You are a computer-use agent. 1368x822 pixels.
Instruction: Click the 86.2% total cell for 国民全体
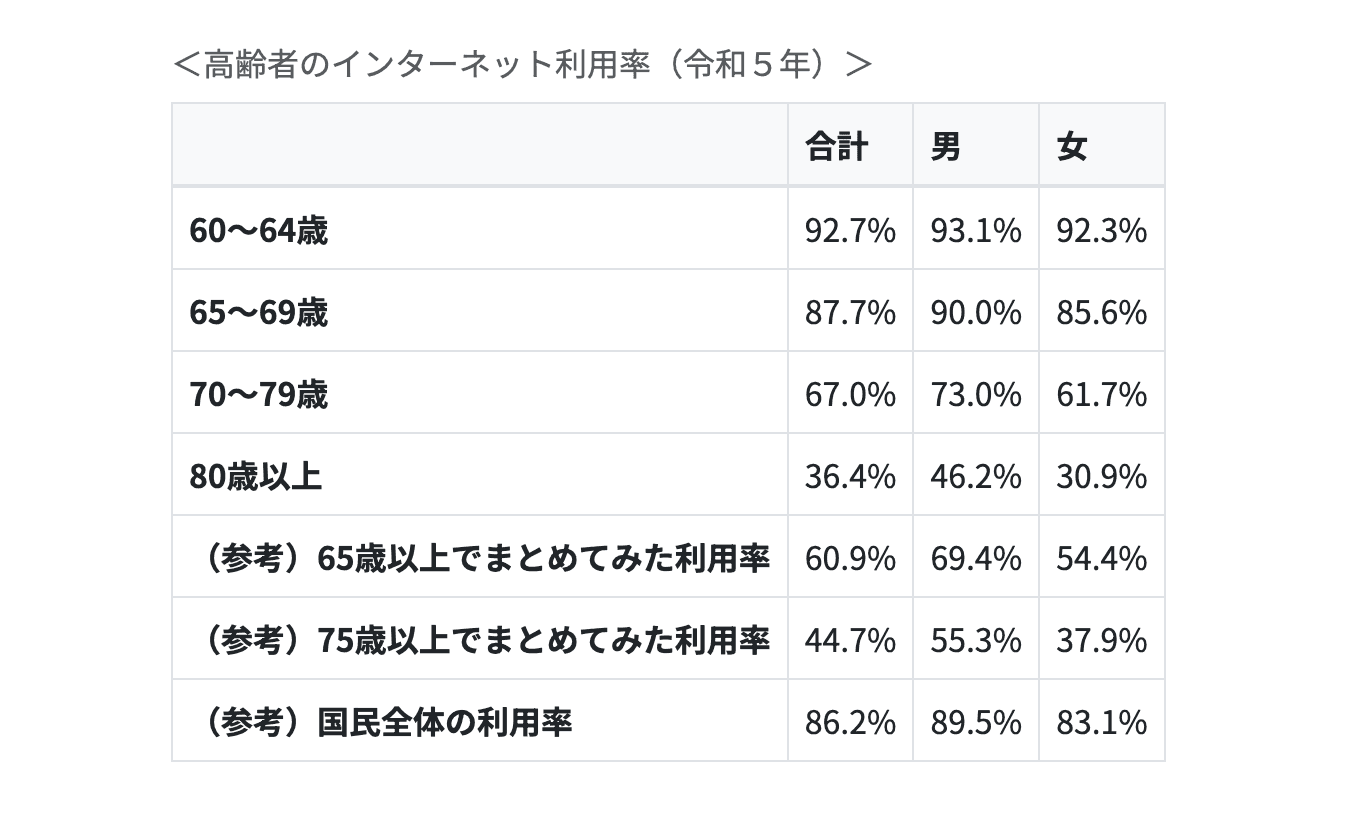click(x=850, y=722)
